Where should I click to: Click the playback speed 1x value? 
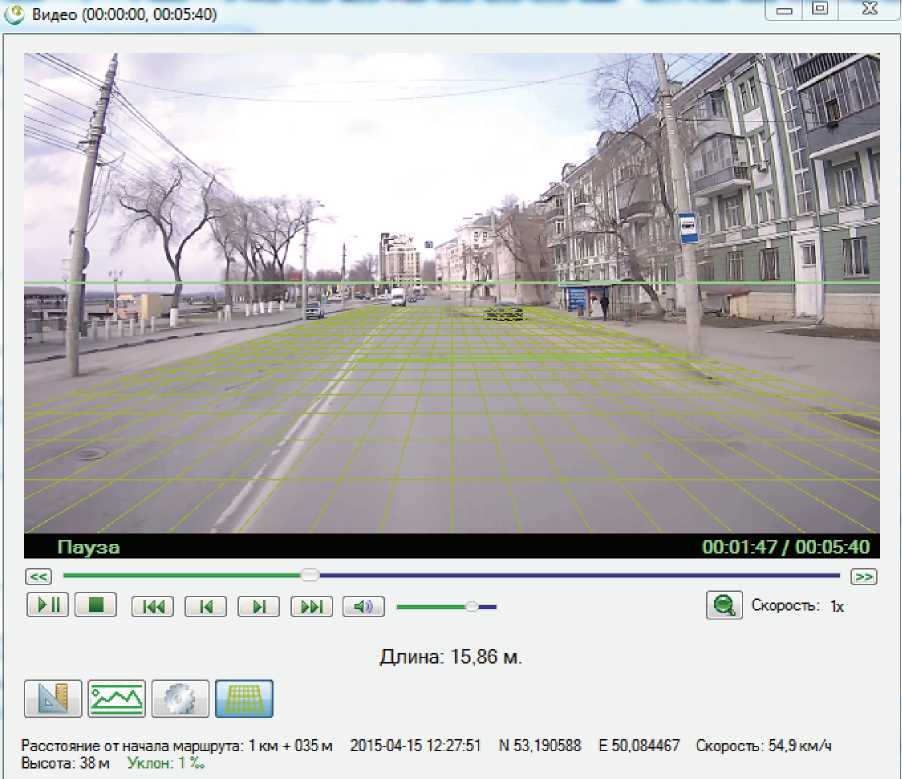[836, 606]
